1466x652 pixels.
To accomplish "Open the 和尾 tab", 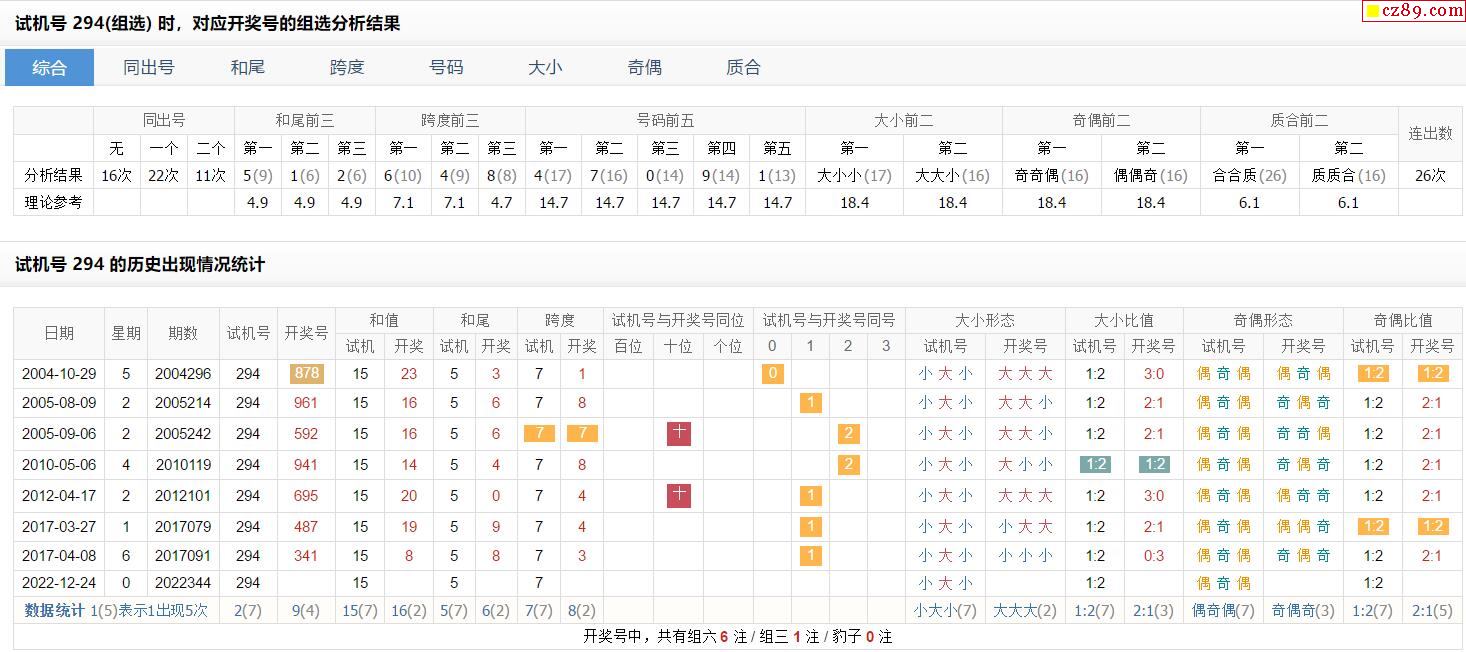I will coord(247,67).
